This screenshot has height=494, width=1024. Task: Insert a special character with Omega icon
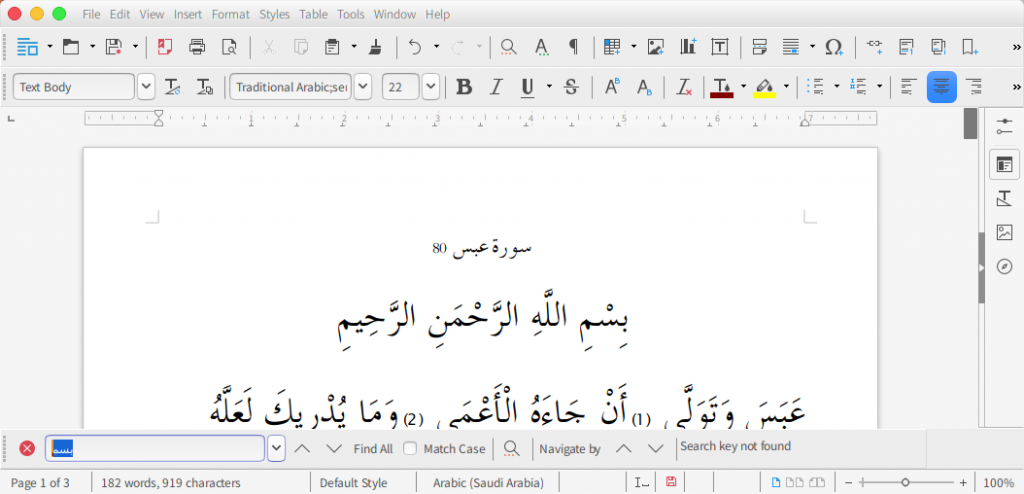coord(834,46)
